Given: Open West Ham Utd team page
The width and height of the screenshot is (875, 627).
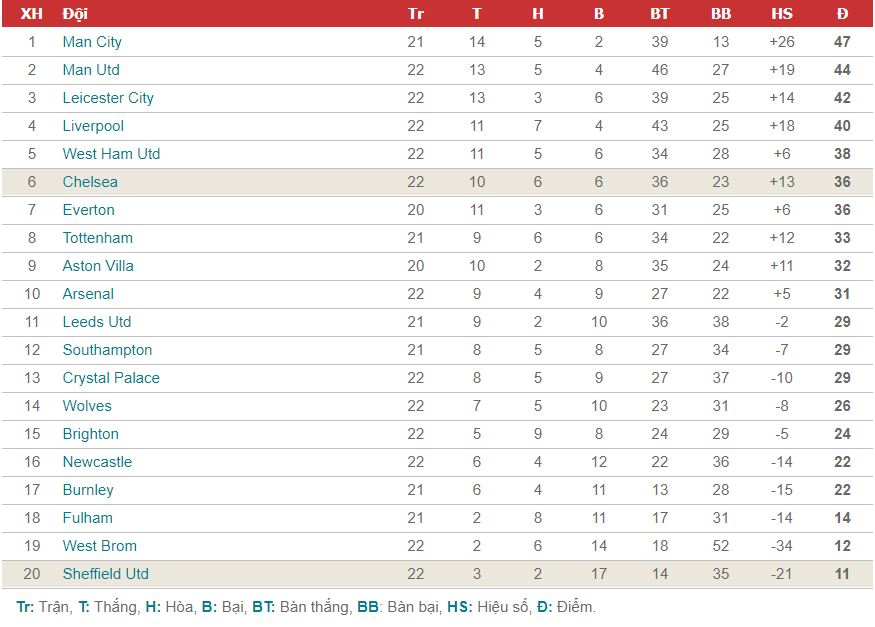Looking at the screenshot, I should 111,154.
